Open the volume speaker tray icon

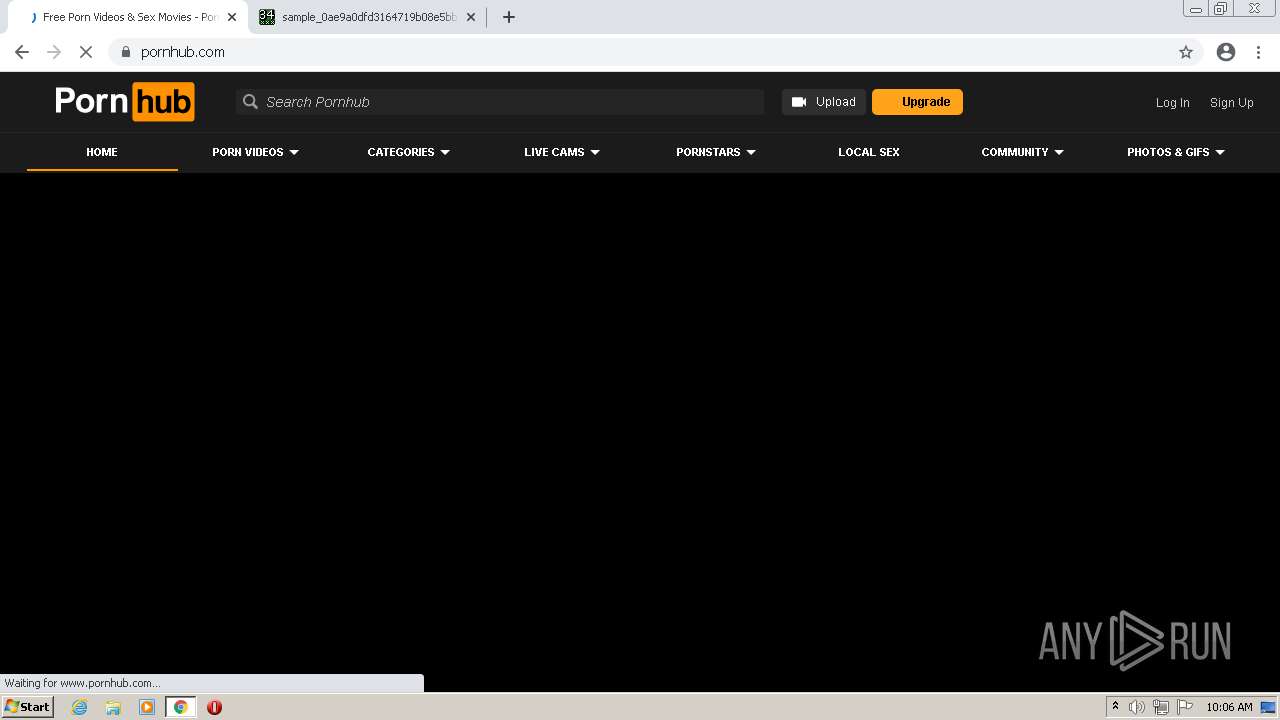coord(1137,707)
